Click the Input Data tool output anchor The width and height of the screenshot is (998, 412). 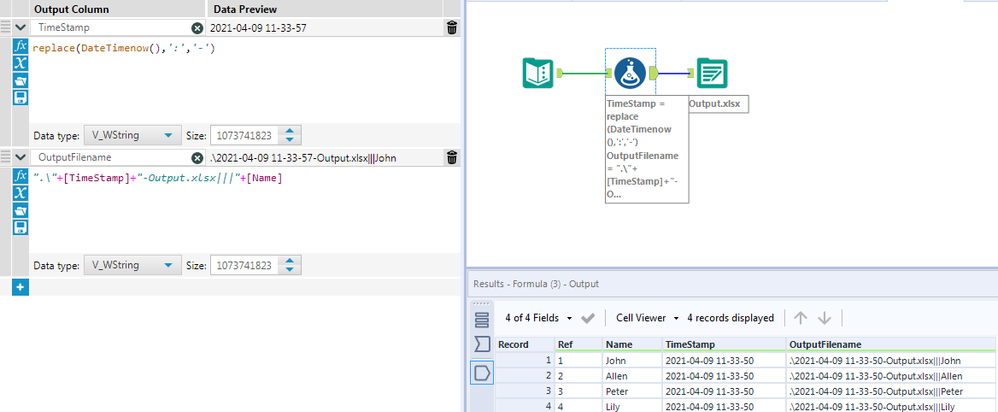point(560,73)
